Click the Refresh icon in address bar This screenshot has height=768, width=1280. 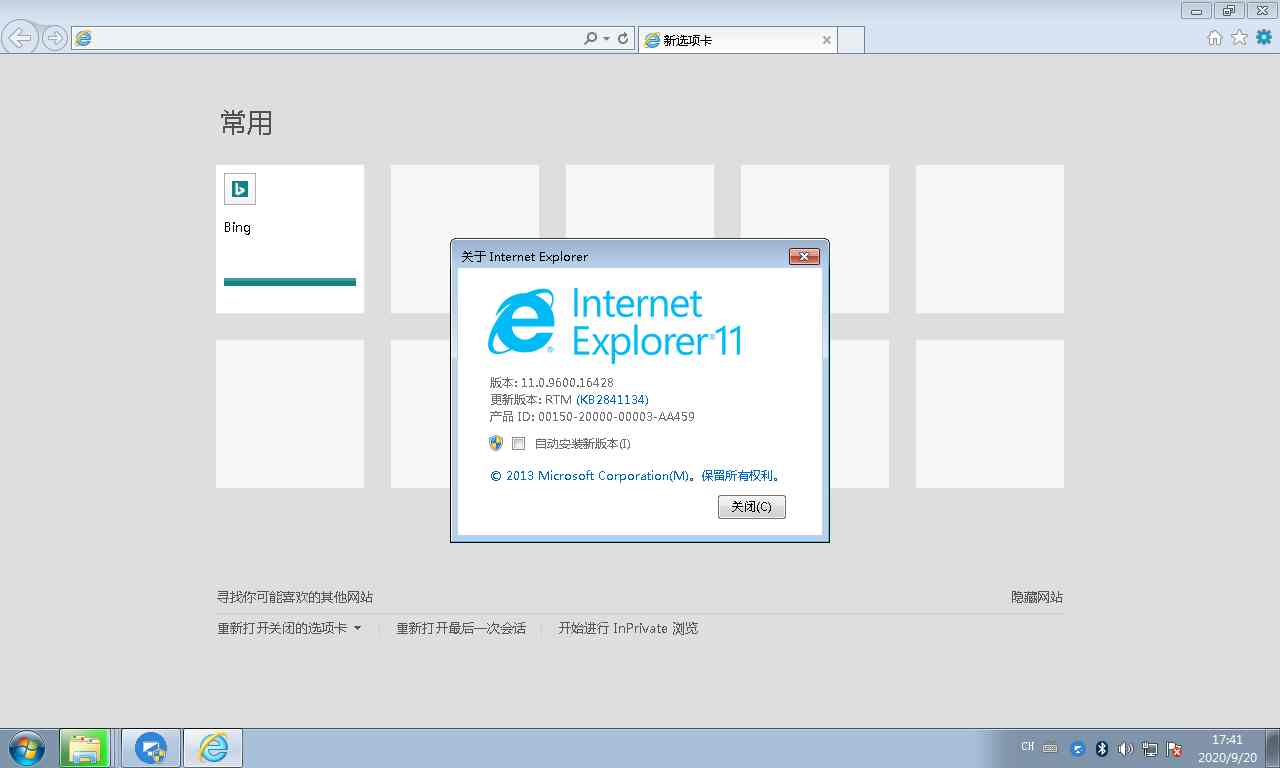click(623, 38)
